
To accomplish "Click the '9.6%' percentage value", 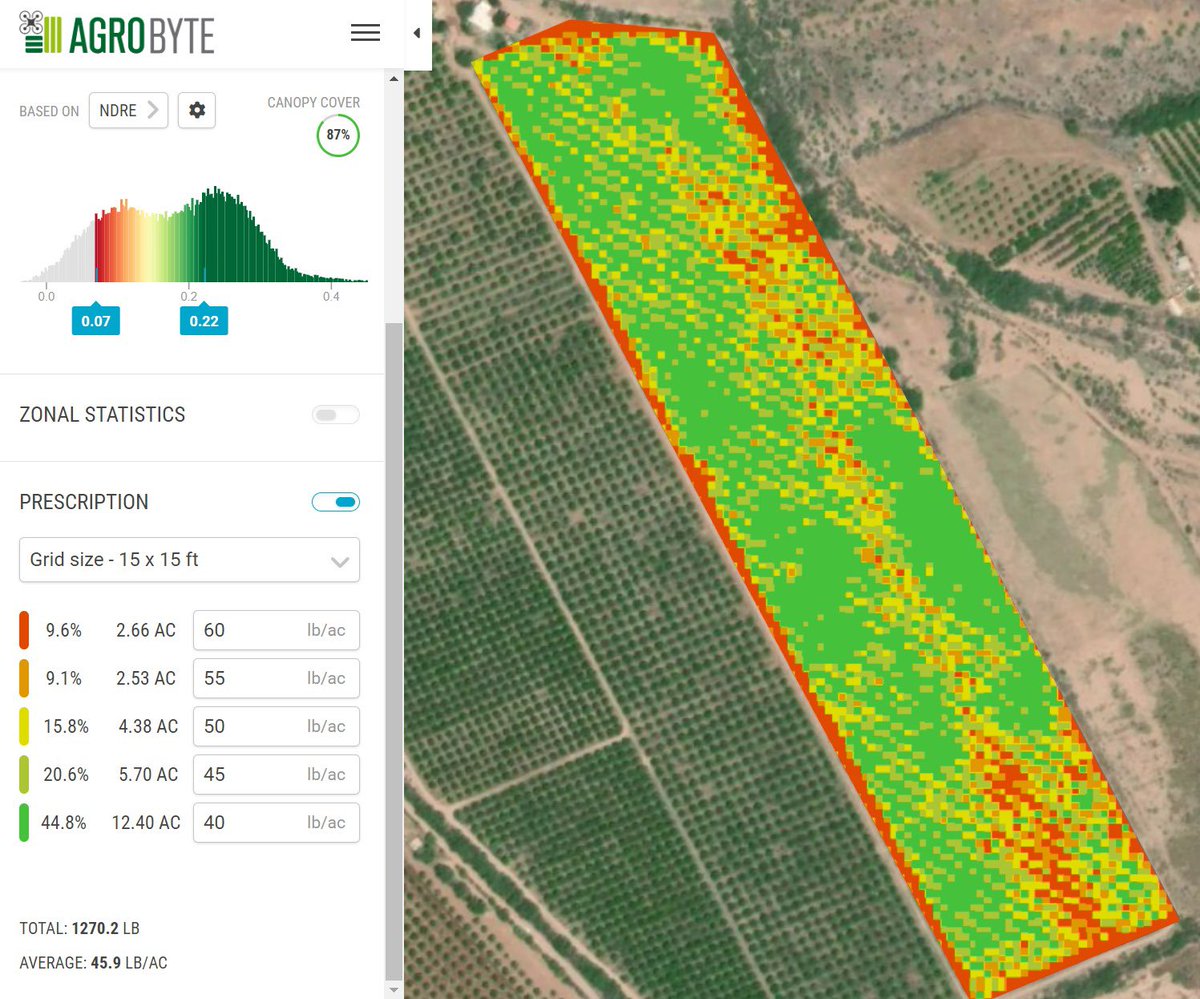I will (64, 630).
